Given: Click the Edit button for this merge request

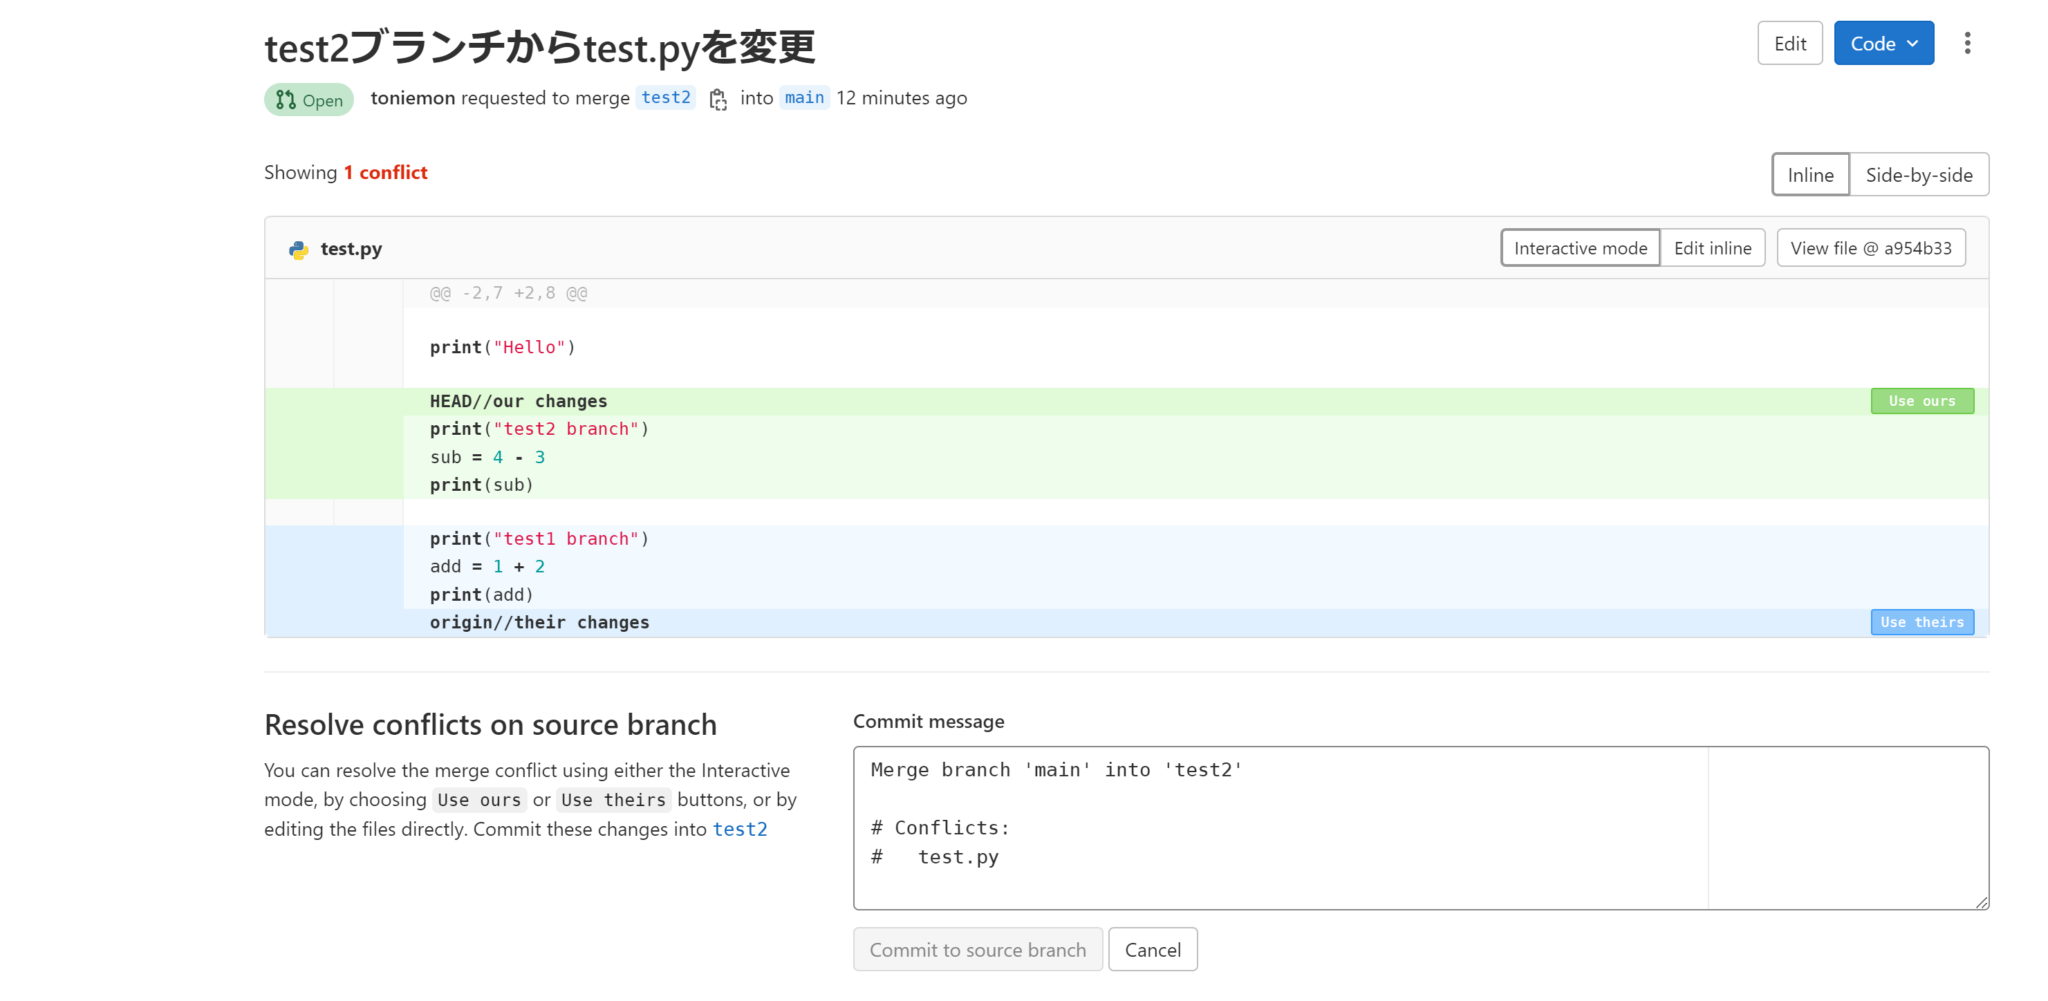Looking at the screenshot, I should click(1790, 43).
